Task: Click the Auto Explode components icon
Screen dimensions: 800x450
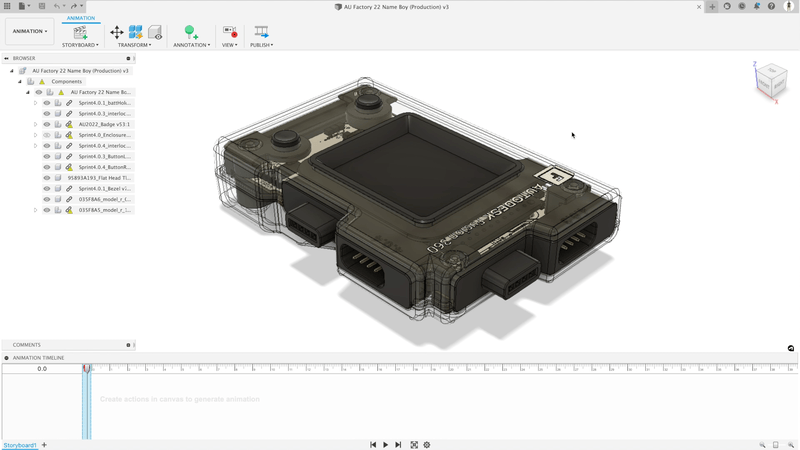Action: pyautogui.click(x=136, y=33)
